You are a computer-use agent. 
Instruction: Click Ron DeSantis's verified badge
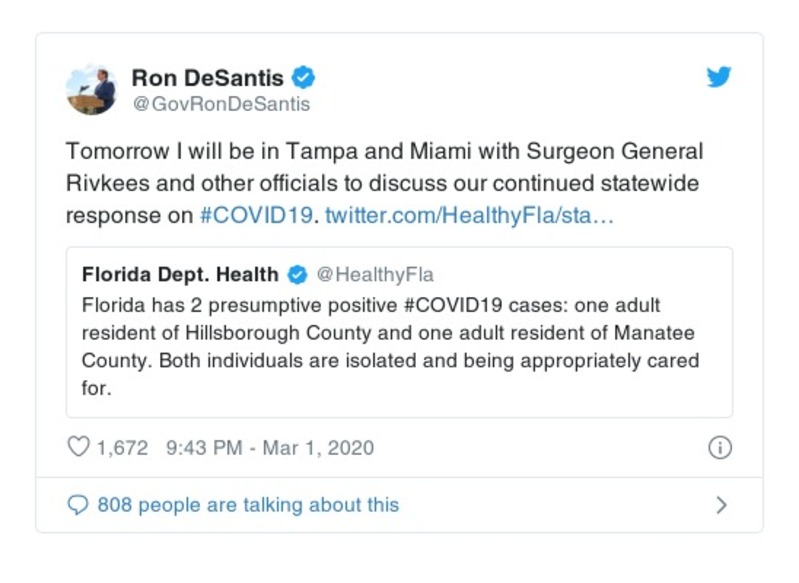point(304,78)
